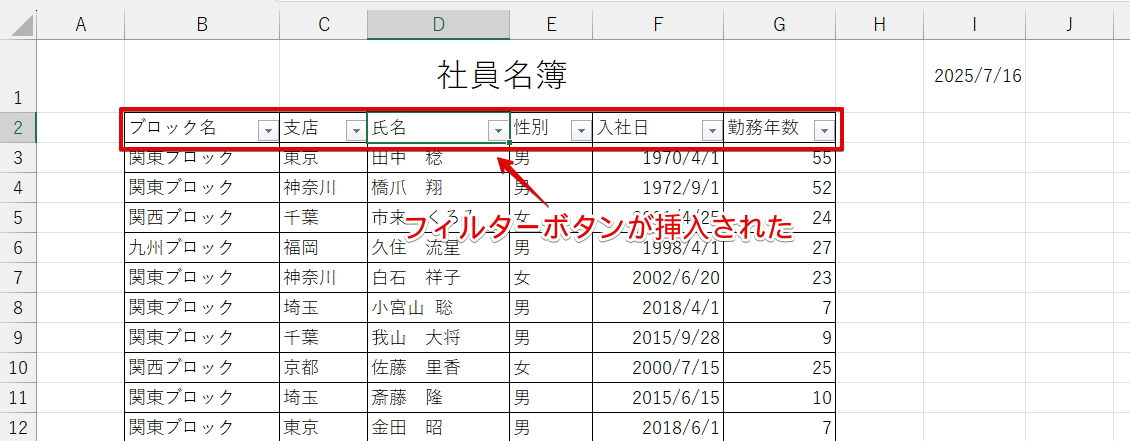Select row 4 header
This screenshot has width=1130, height=441.
pos(18,187)
